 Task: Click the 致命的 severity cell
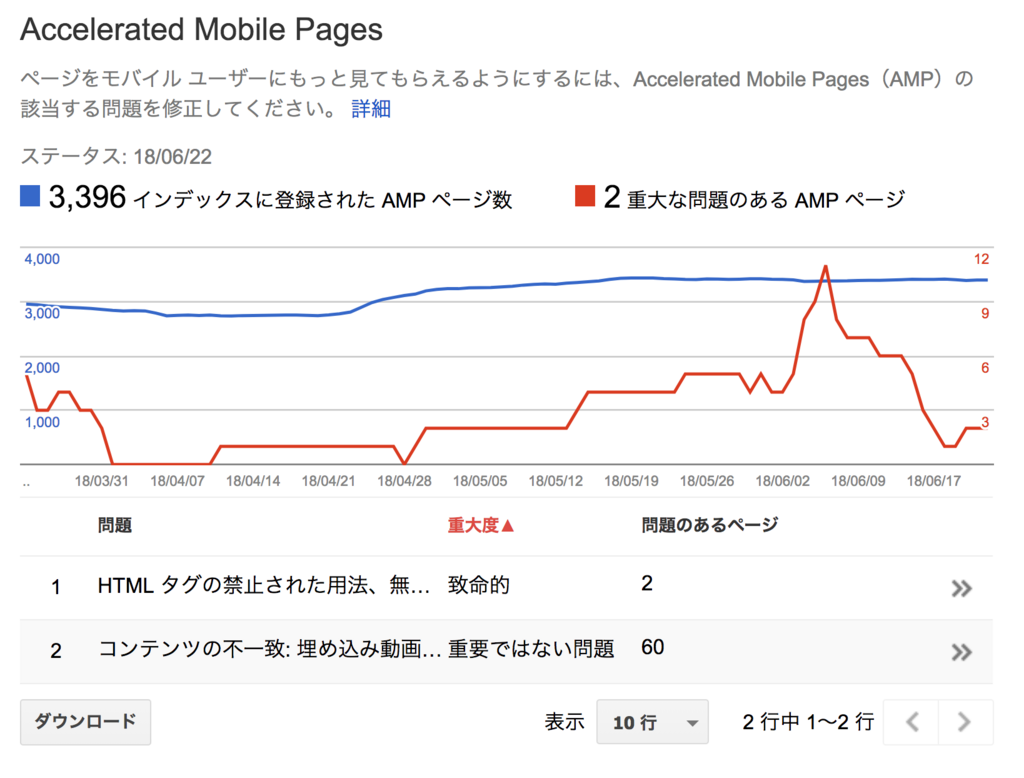[x=479, y=585]
